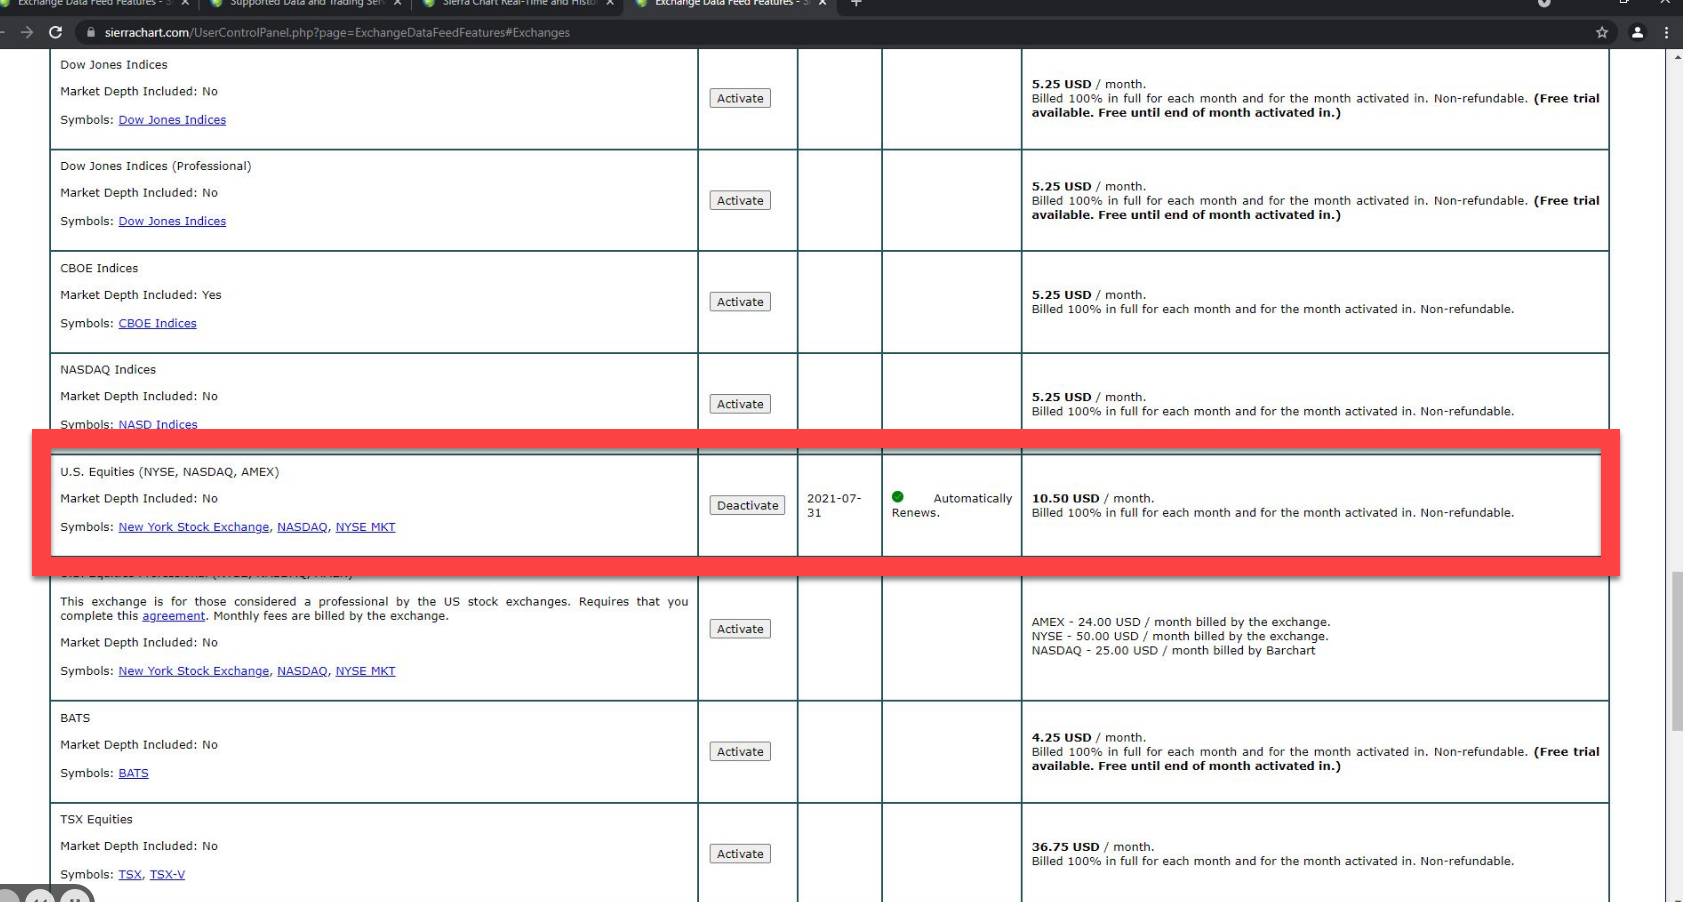Image resolution: width=1683 pixels, height=902 pixels.
Task: Switch to the Sierra Chart Real-Time tab
Action: click(518, 3)
